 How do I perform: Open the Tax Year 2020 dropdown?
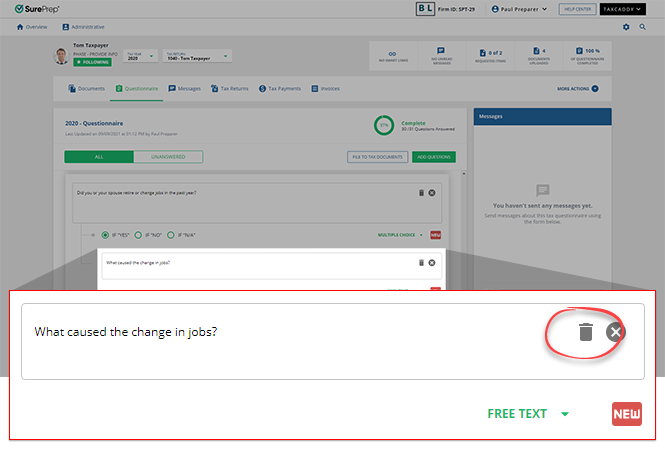140,56
